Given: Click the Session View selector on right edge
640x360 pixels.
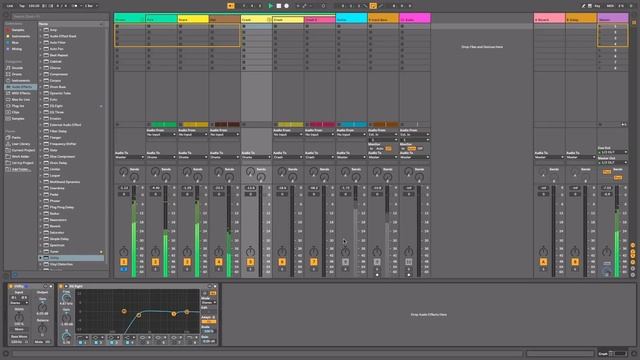Looking at the screenshot, I should [x=634, y=23].
